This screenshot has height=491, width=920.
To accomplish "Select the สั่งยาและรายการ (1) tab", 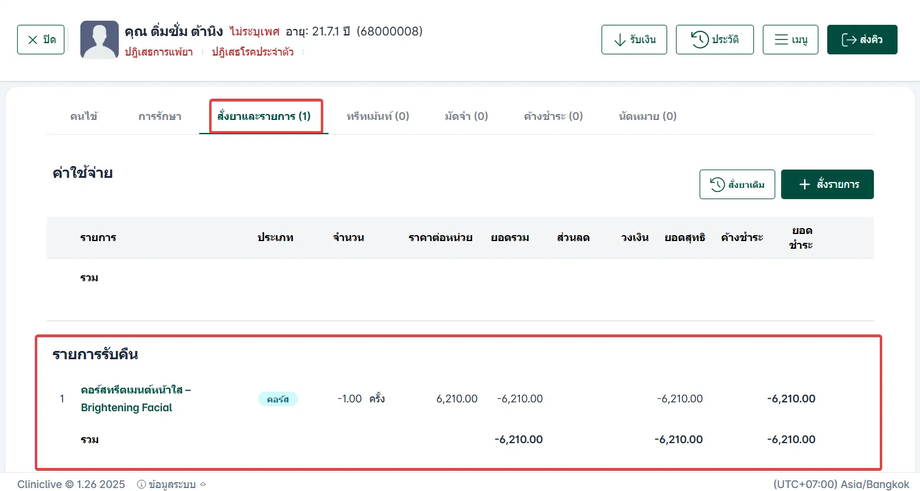I will click(x=263, y=116).
